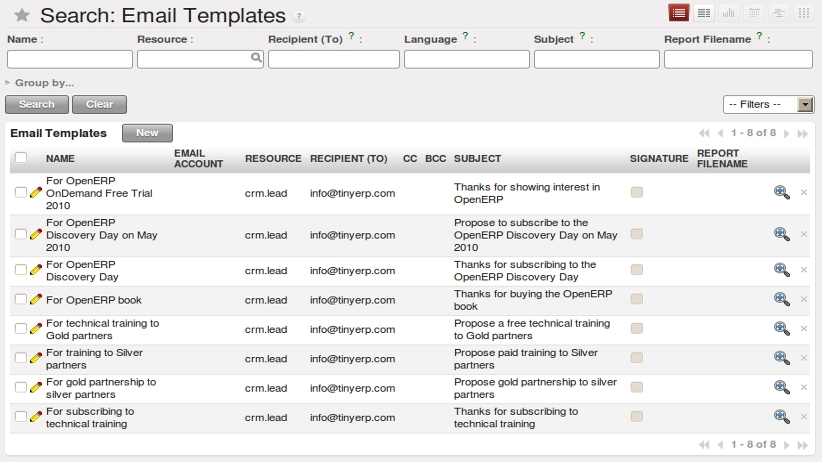822x462 pixels.
Task: Open calendar view icon
Action: coord(754,13)
